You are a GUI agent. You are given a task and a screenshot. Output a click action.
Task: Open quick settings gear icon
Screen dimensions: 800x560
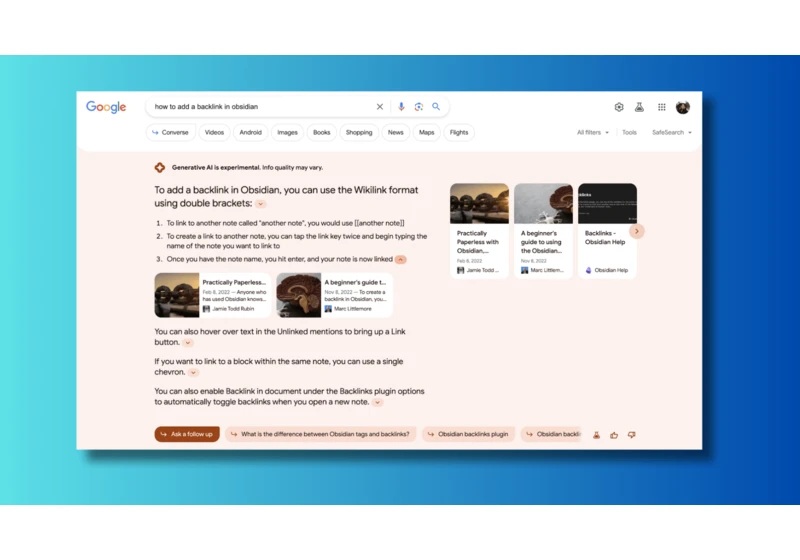coord(619,107)
